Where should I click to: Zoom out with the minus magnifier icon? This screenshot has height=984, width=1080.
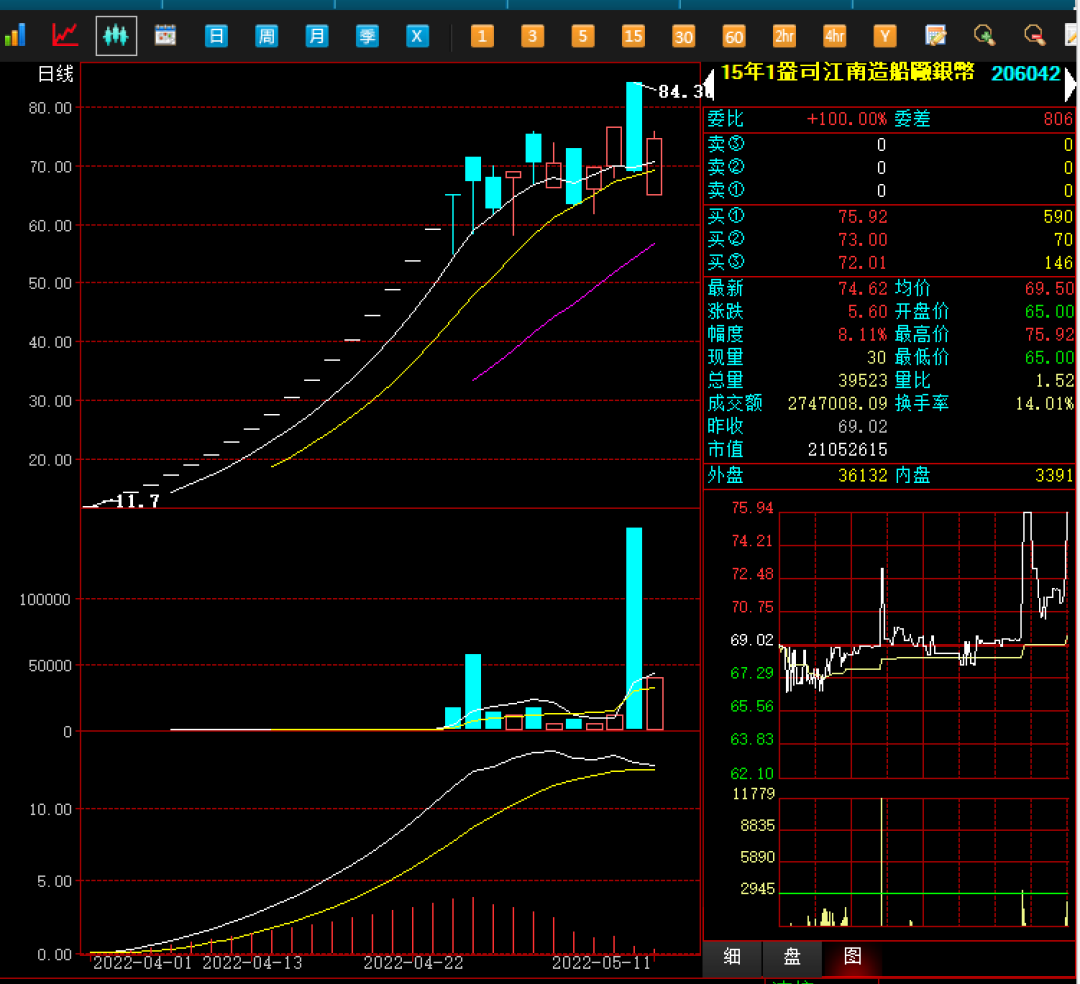coord(1035,36)
